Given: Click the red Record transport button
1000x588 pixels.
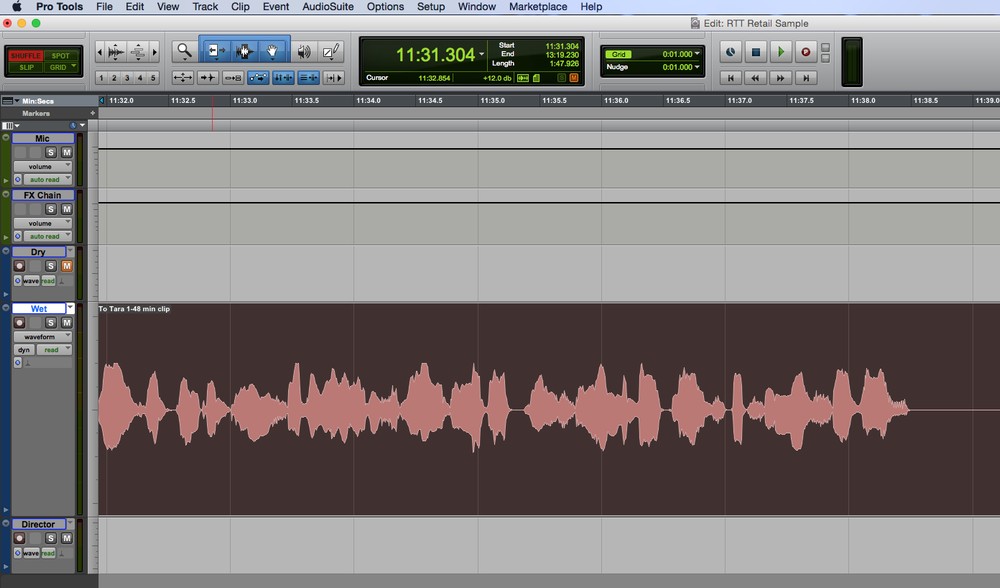Looking at the screenshot, I should click(805, 52).
